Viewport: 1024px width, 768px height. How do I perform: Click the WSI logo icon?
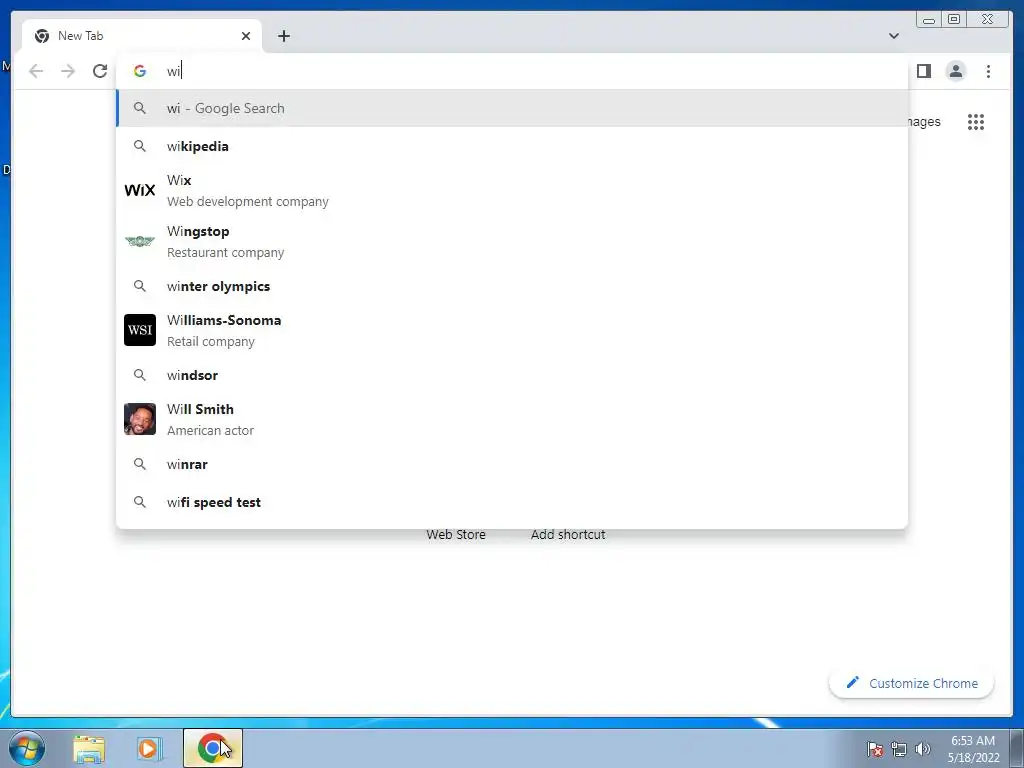[x=140, y=330]
